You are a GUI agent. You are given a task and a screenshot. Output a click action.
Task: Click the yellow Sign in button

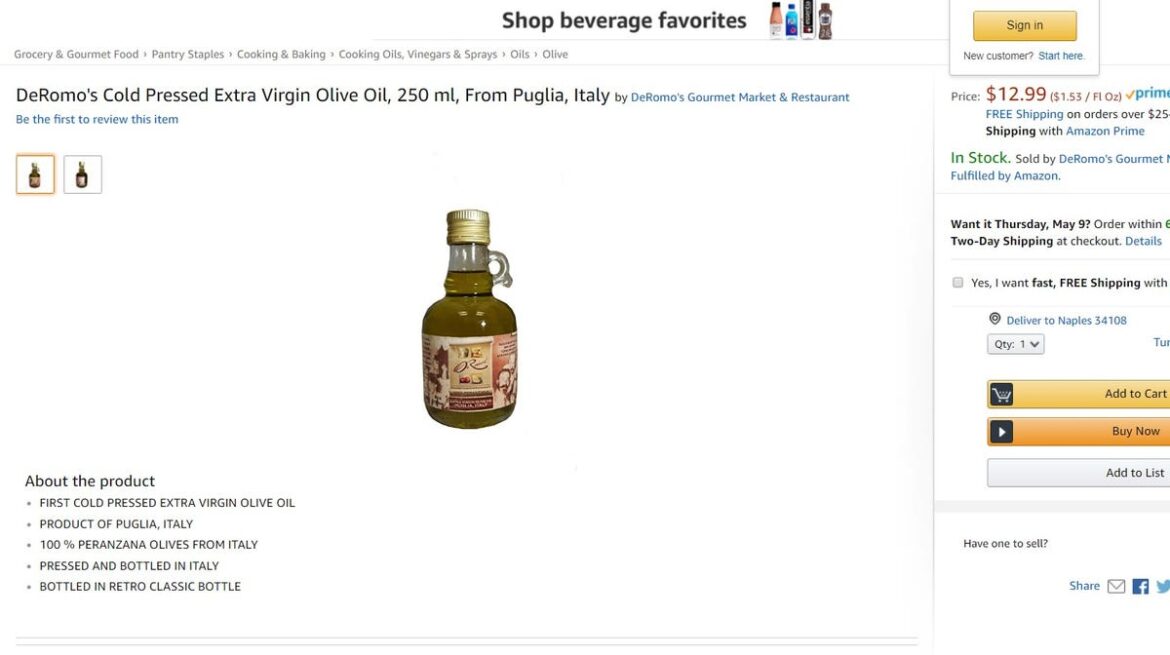click(1024, 25)
